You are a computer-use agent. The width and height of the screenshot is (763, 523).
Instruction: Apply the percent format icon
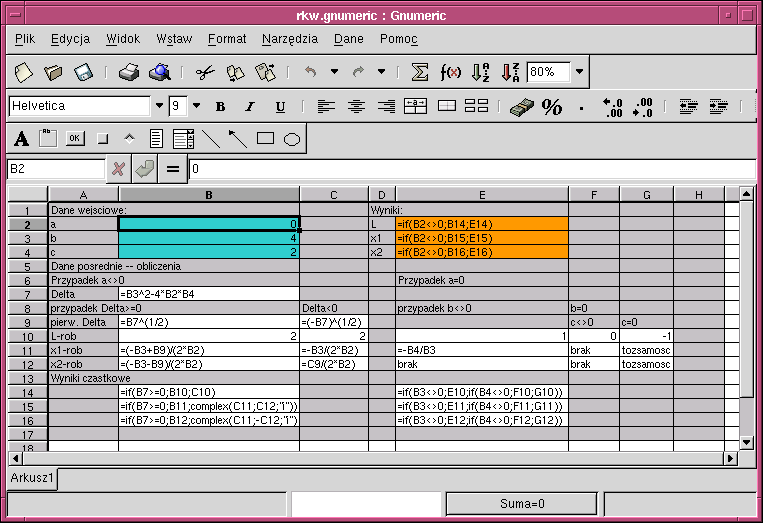(x=552, y=107)
